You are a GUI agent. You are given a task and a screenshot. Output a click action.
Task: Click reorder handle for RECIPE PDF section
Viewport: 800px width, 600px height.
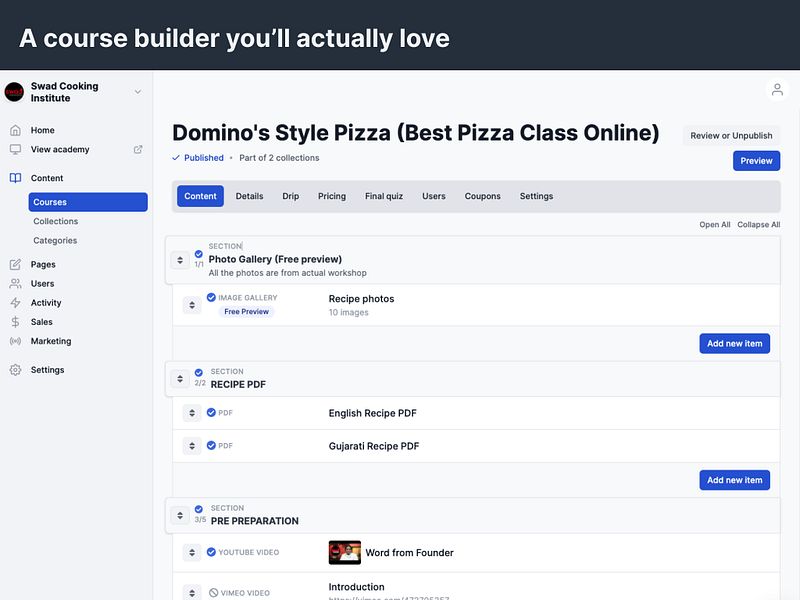tap(180, 379)
